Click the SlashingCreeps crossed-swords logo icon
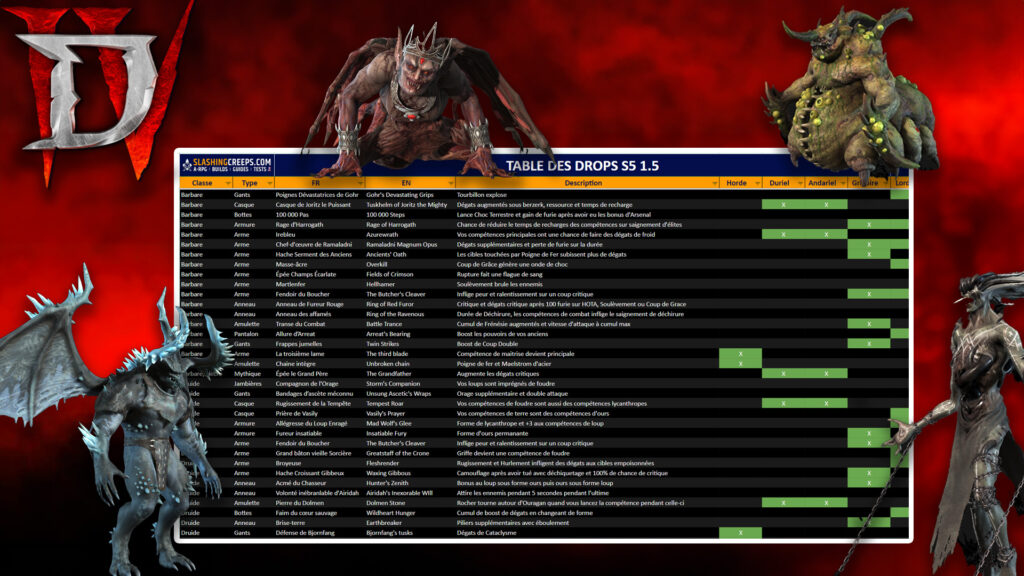 (188, 165)
